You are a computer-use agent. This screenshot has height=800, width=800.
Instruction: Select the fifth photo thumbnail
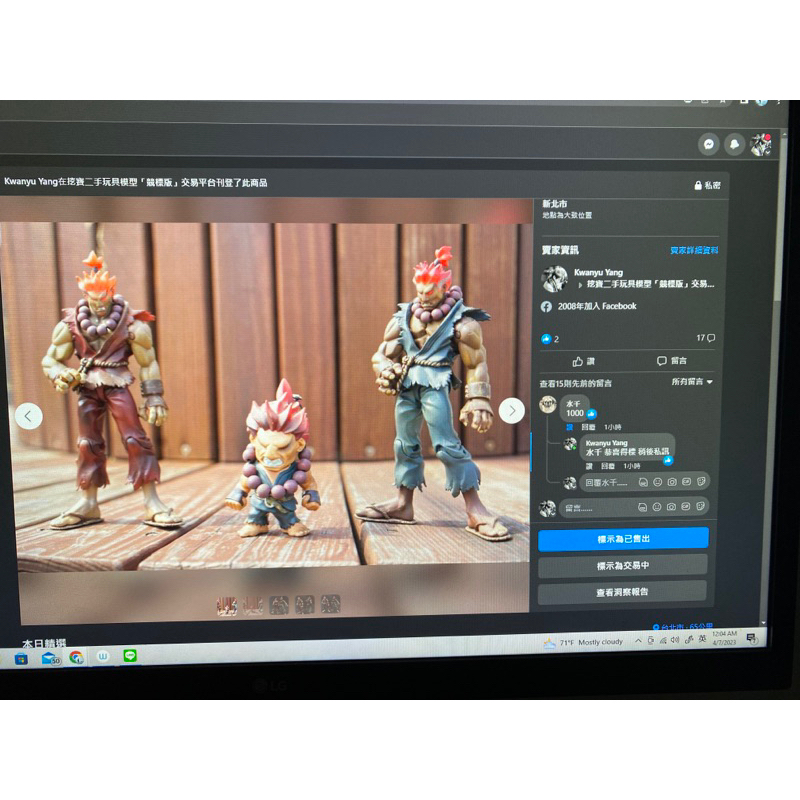pyautogui.click(x=331, y=604)
